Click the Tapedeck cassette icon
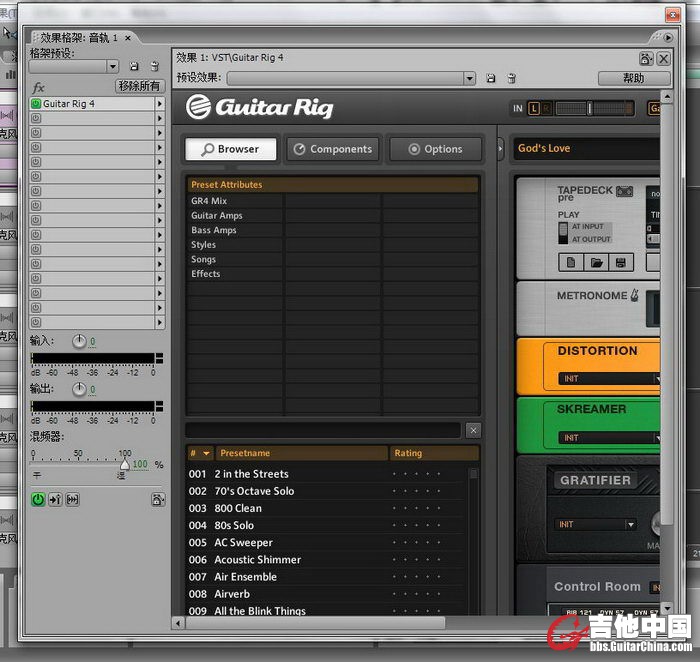Viewport: 700px width, 662px height. (x=624, y=192)
